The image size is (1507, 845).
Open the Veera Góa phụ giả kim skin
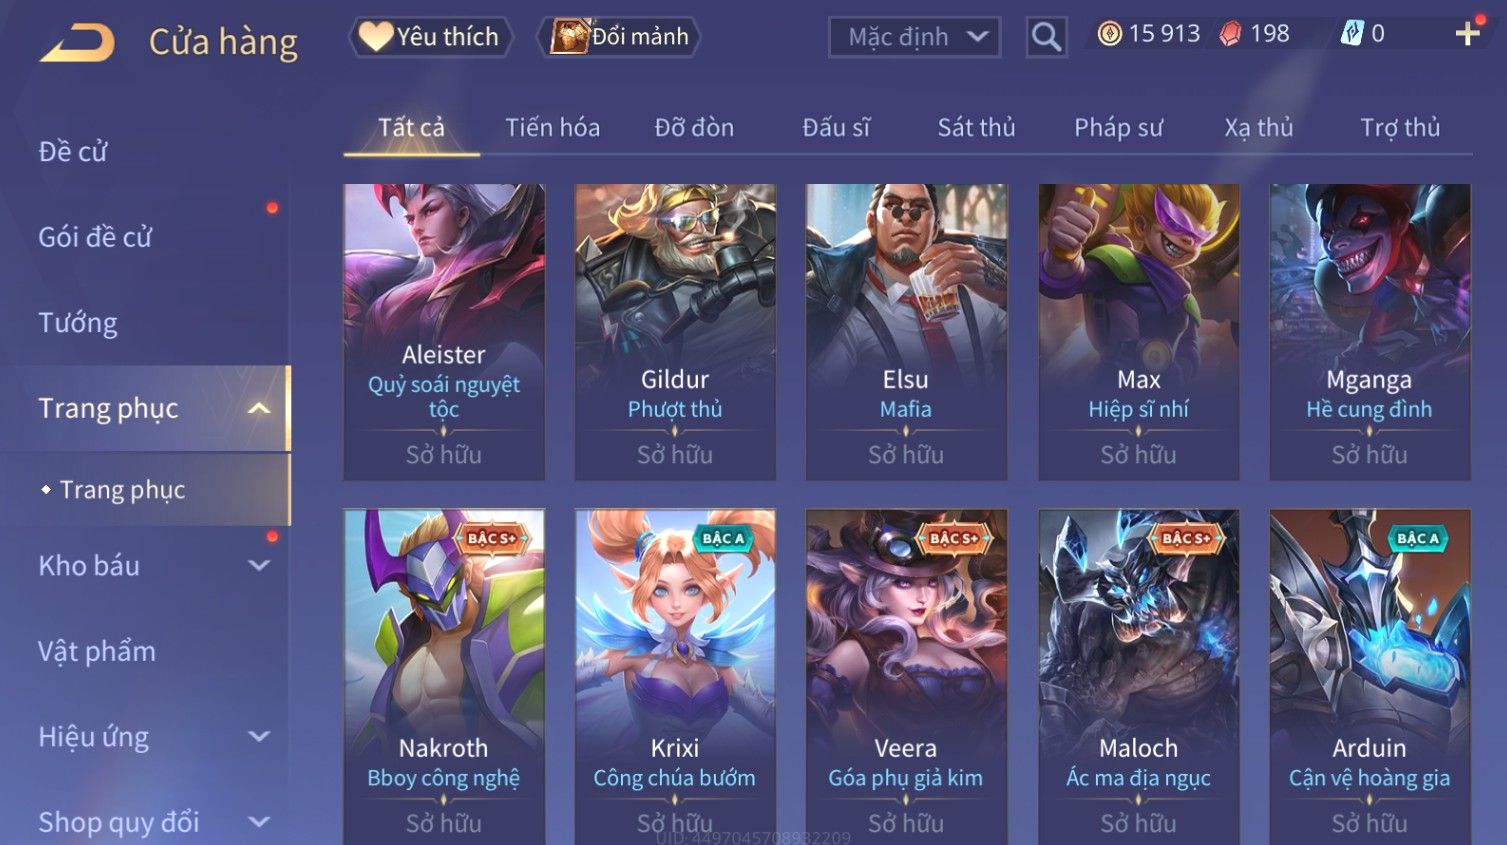tap(906, 676)
